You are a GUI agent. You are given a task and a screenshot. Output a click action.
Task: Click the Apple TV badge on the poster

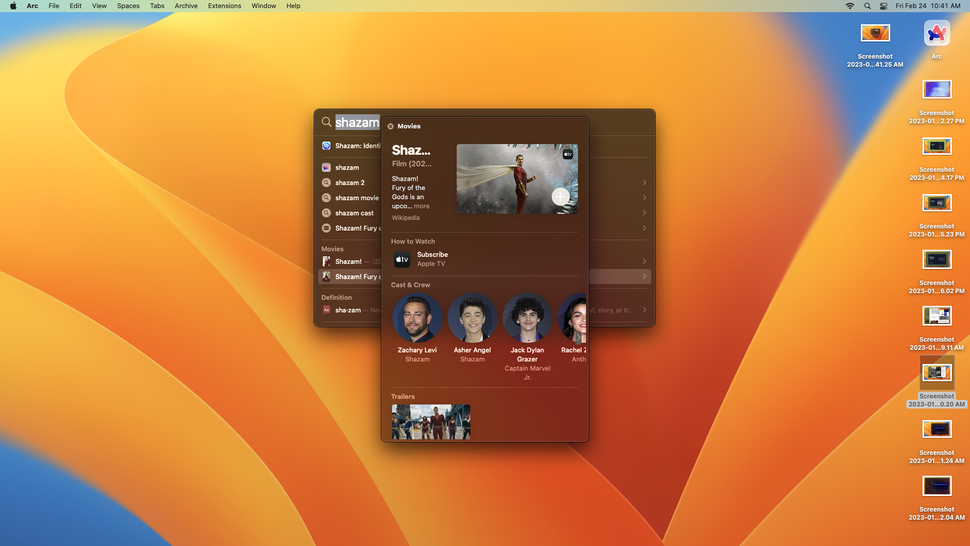pyautogui.click(x=567, y=154)
